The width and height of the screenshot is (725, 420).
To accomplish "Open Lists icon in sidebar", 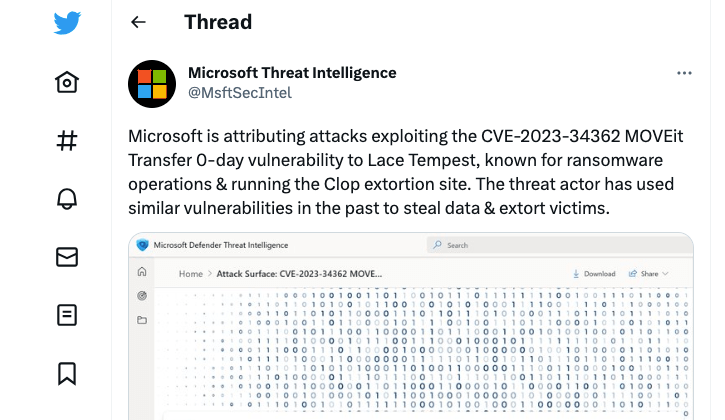I will (67, 315).
